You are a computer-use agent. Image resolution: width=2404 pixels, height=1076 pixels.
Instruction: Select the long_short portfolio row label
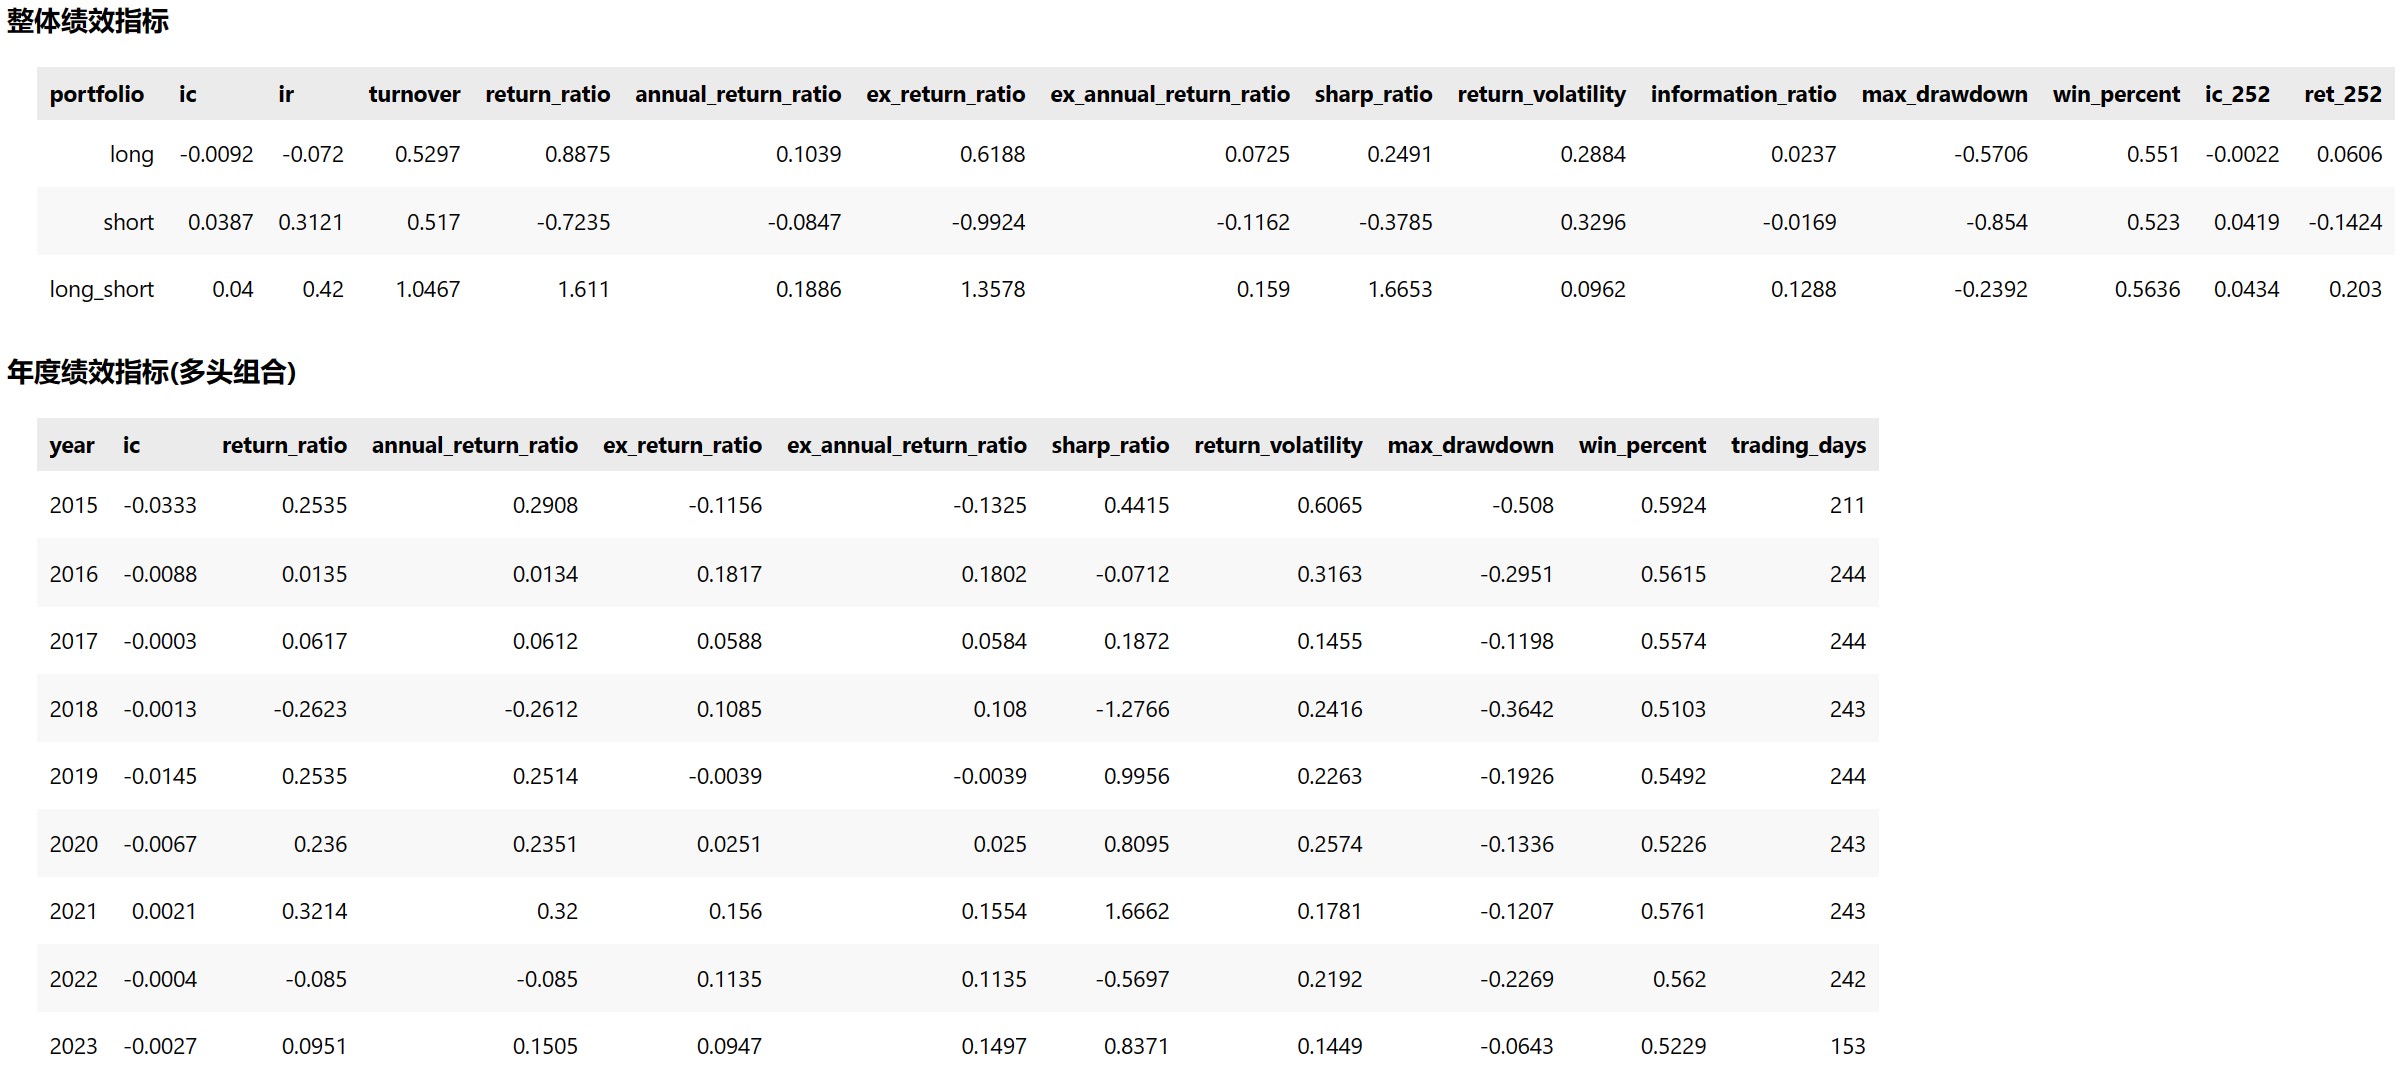coord(102,289)
